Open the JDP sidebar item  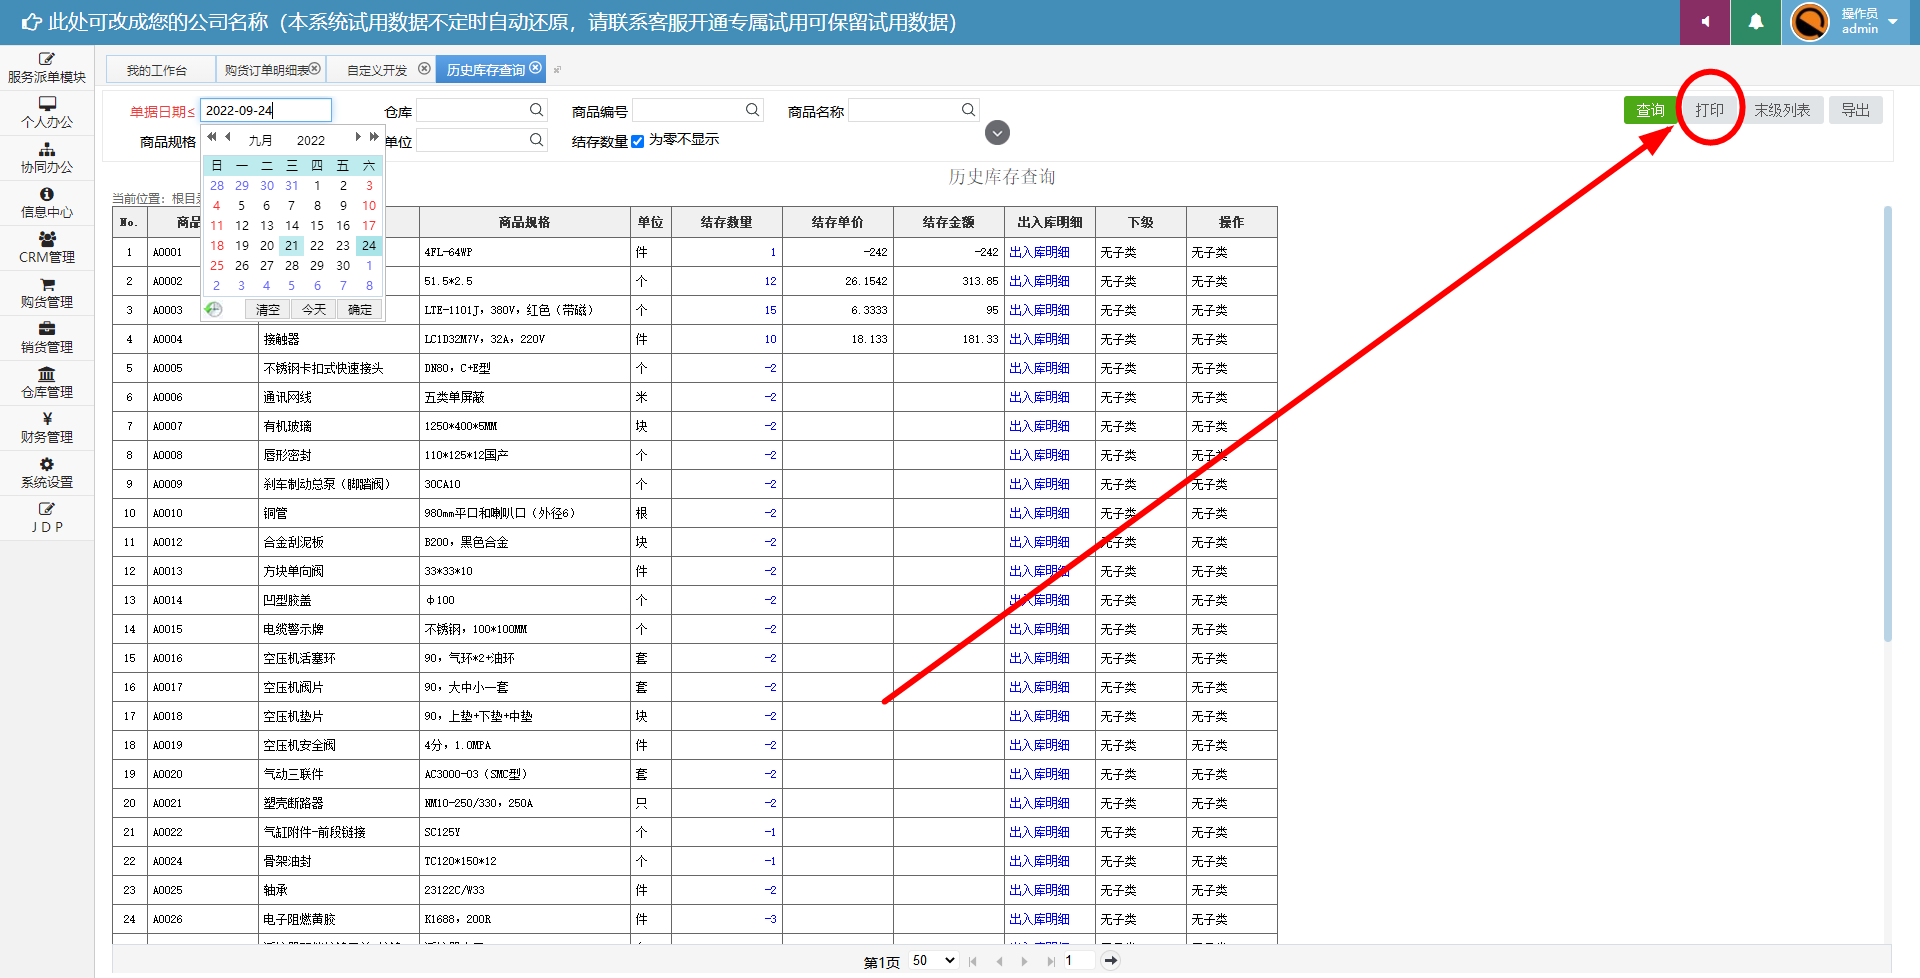coord(47,518)
